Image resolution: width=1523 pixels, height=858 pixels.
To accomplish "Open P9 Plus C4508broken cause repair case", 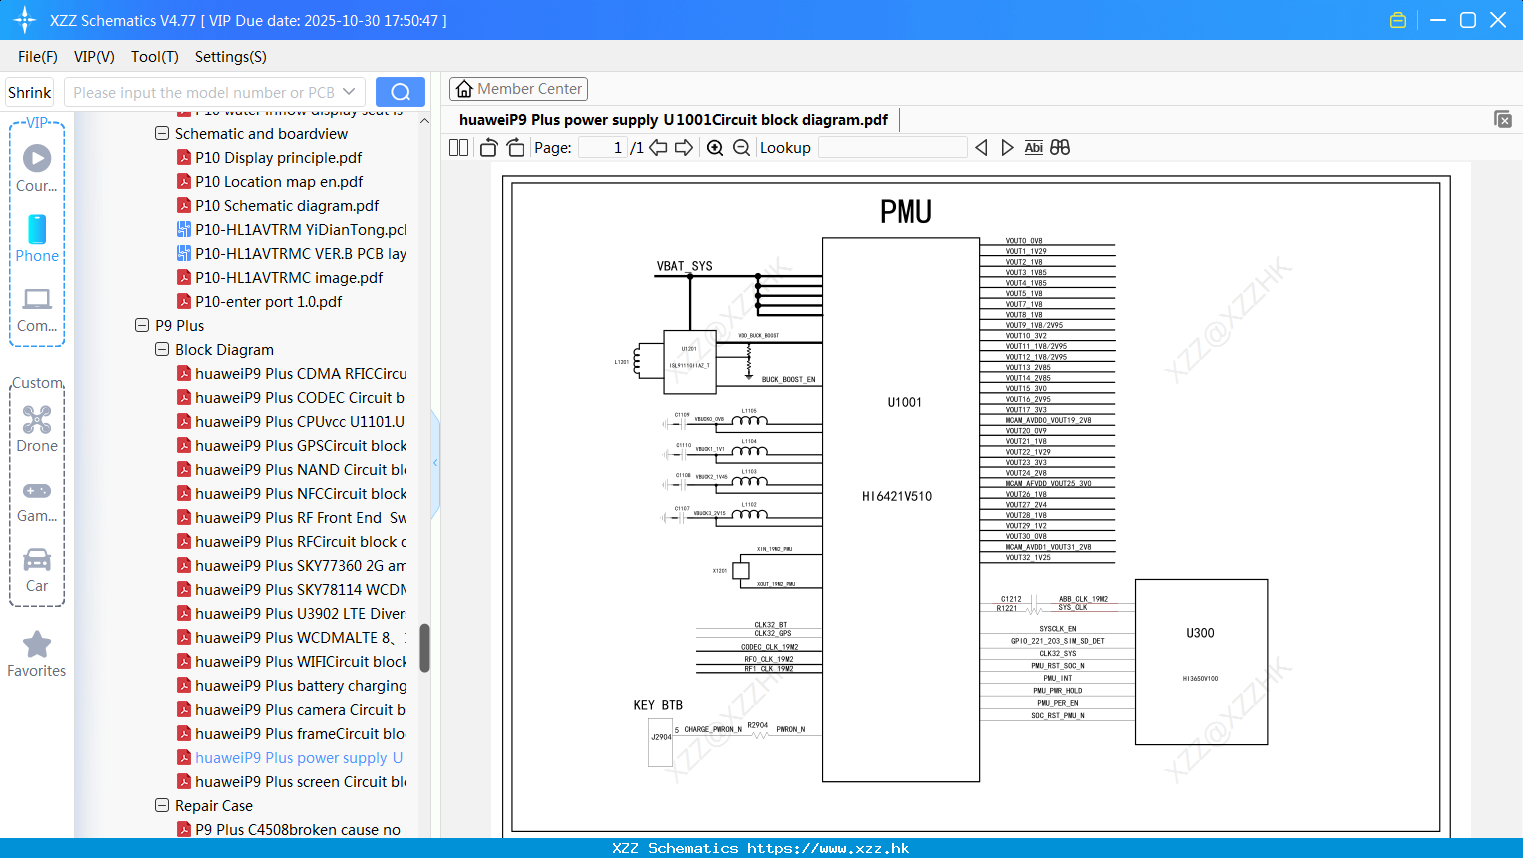I will pyautogui.click(x=289, y=829).
